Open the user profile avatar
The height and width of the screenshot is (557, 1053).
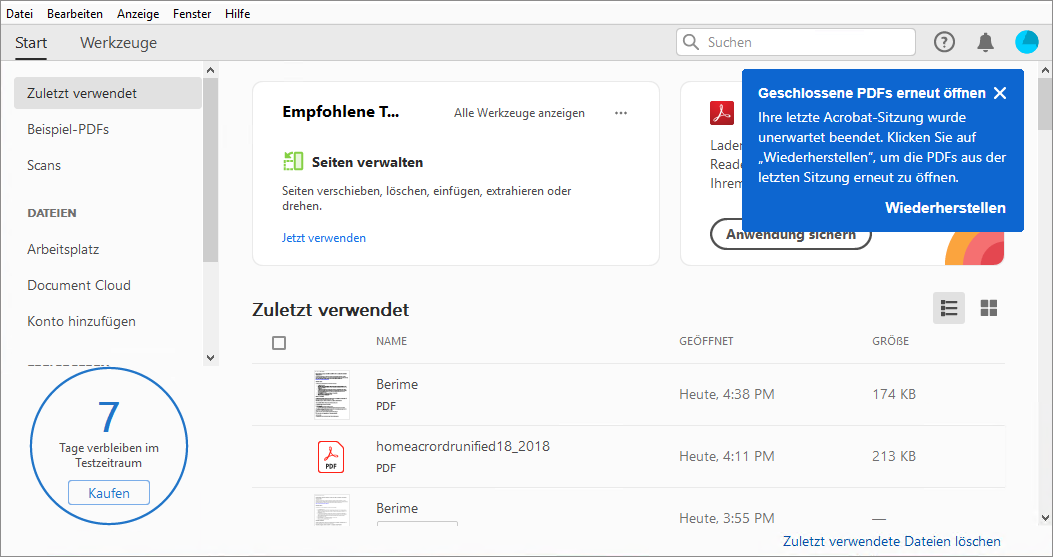point(1027,42)
